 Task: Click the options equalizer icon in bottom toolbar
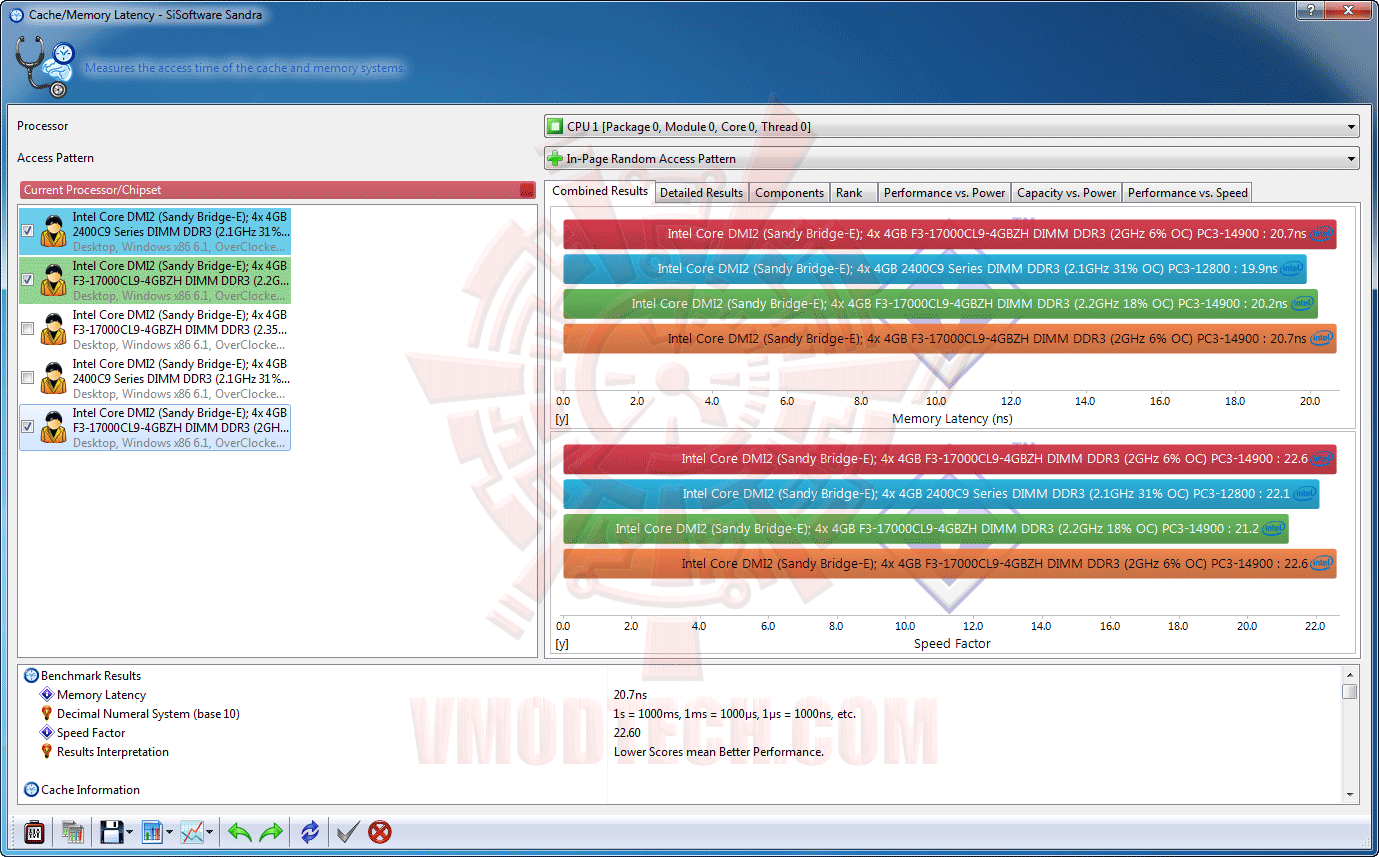(x=33, y=831)
